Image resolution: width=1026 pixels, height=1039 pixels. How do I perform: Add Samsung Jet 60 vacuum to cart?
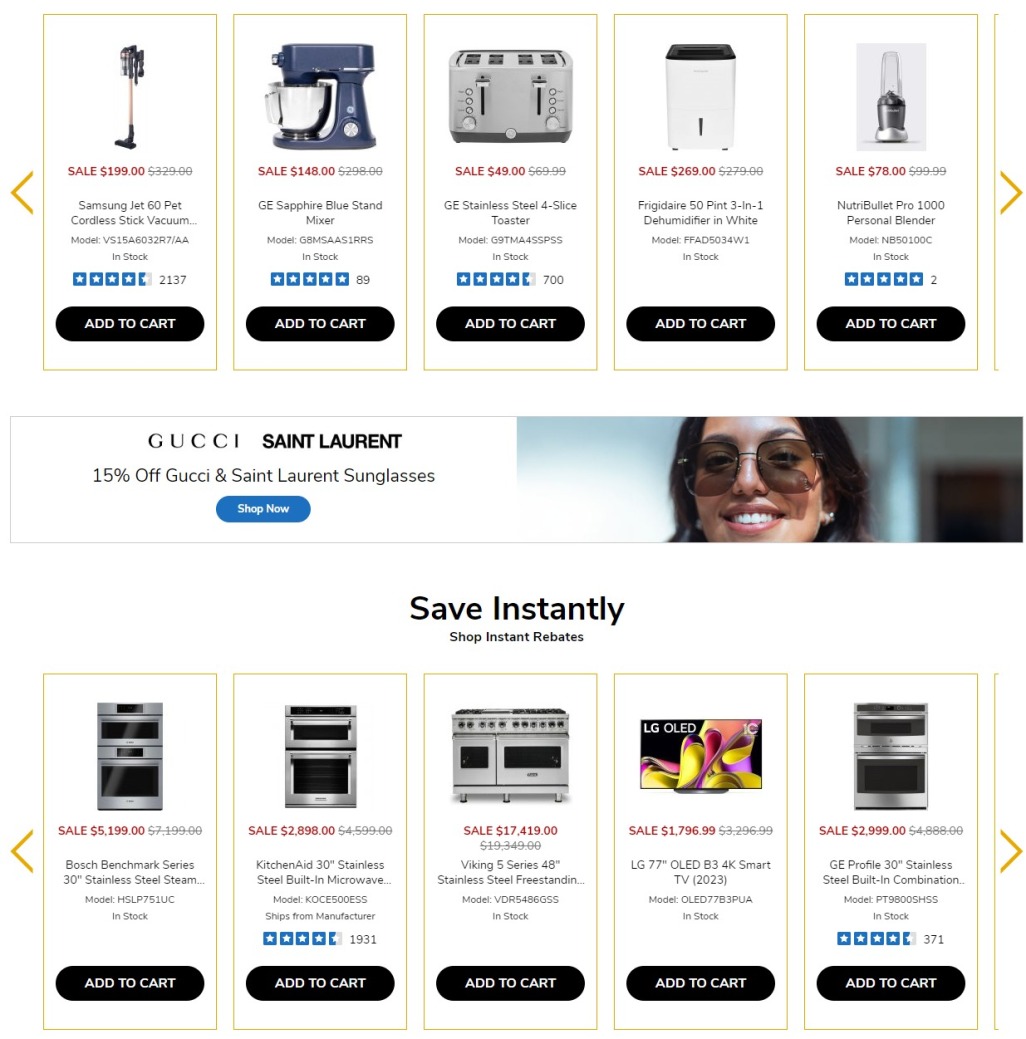130,324
